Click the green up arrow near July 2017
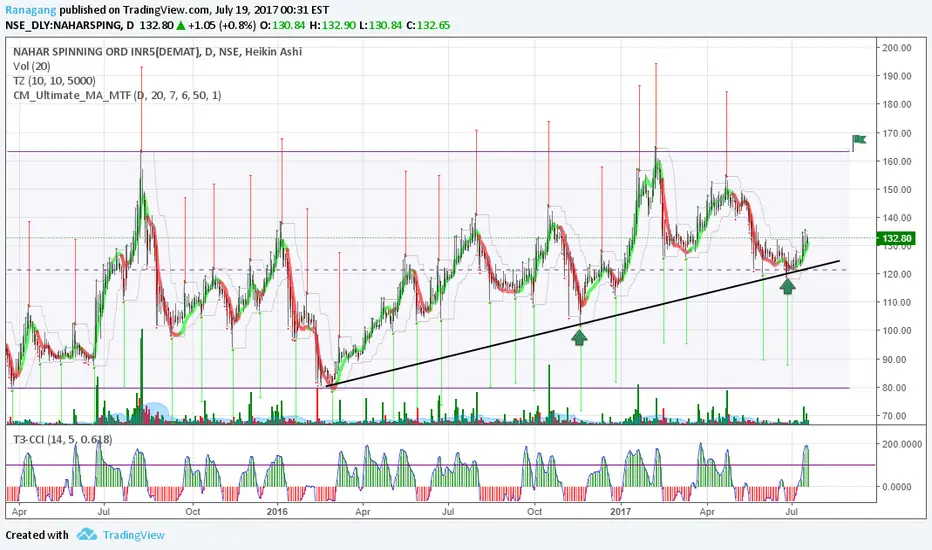Viewport: 932px width, 550px height. point(788,285)
